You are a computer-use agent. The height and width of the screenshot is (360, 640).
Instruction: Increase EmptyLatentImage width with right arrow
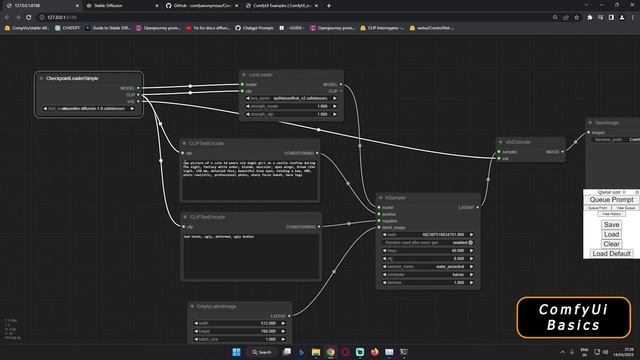click(x=283, y=323)
